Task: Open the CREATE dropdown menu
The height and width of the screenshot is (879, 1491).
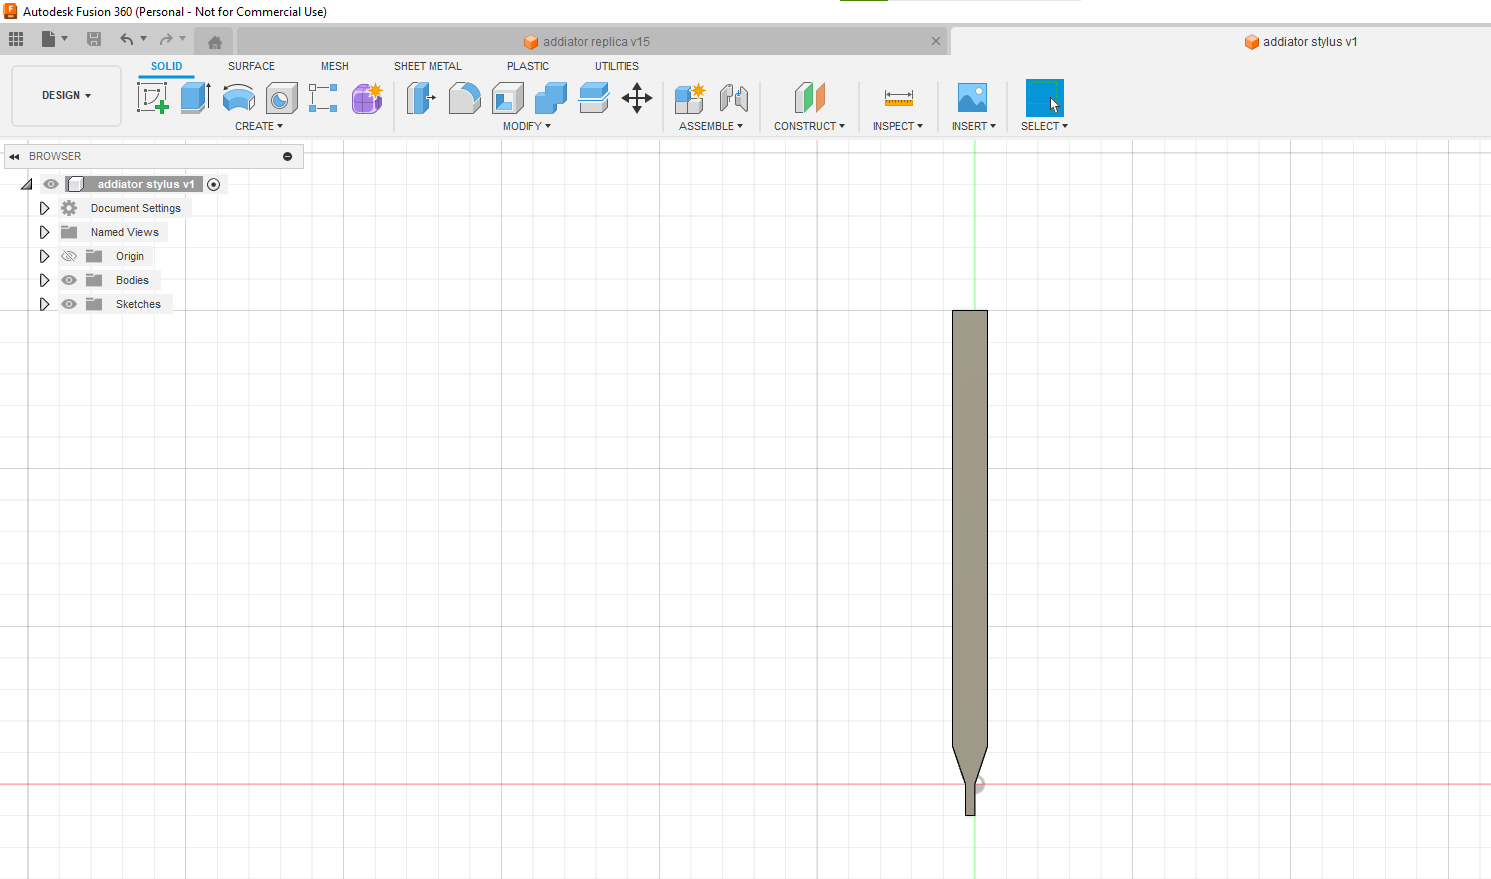Action: pos(259,125)
